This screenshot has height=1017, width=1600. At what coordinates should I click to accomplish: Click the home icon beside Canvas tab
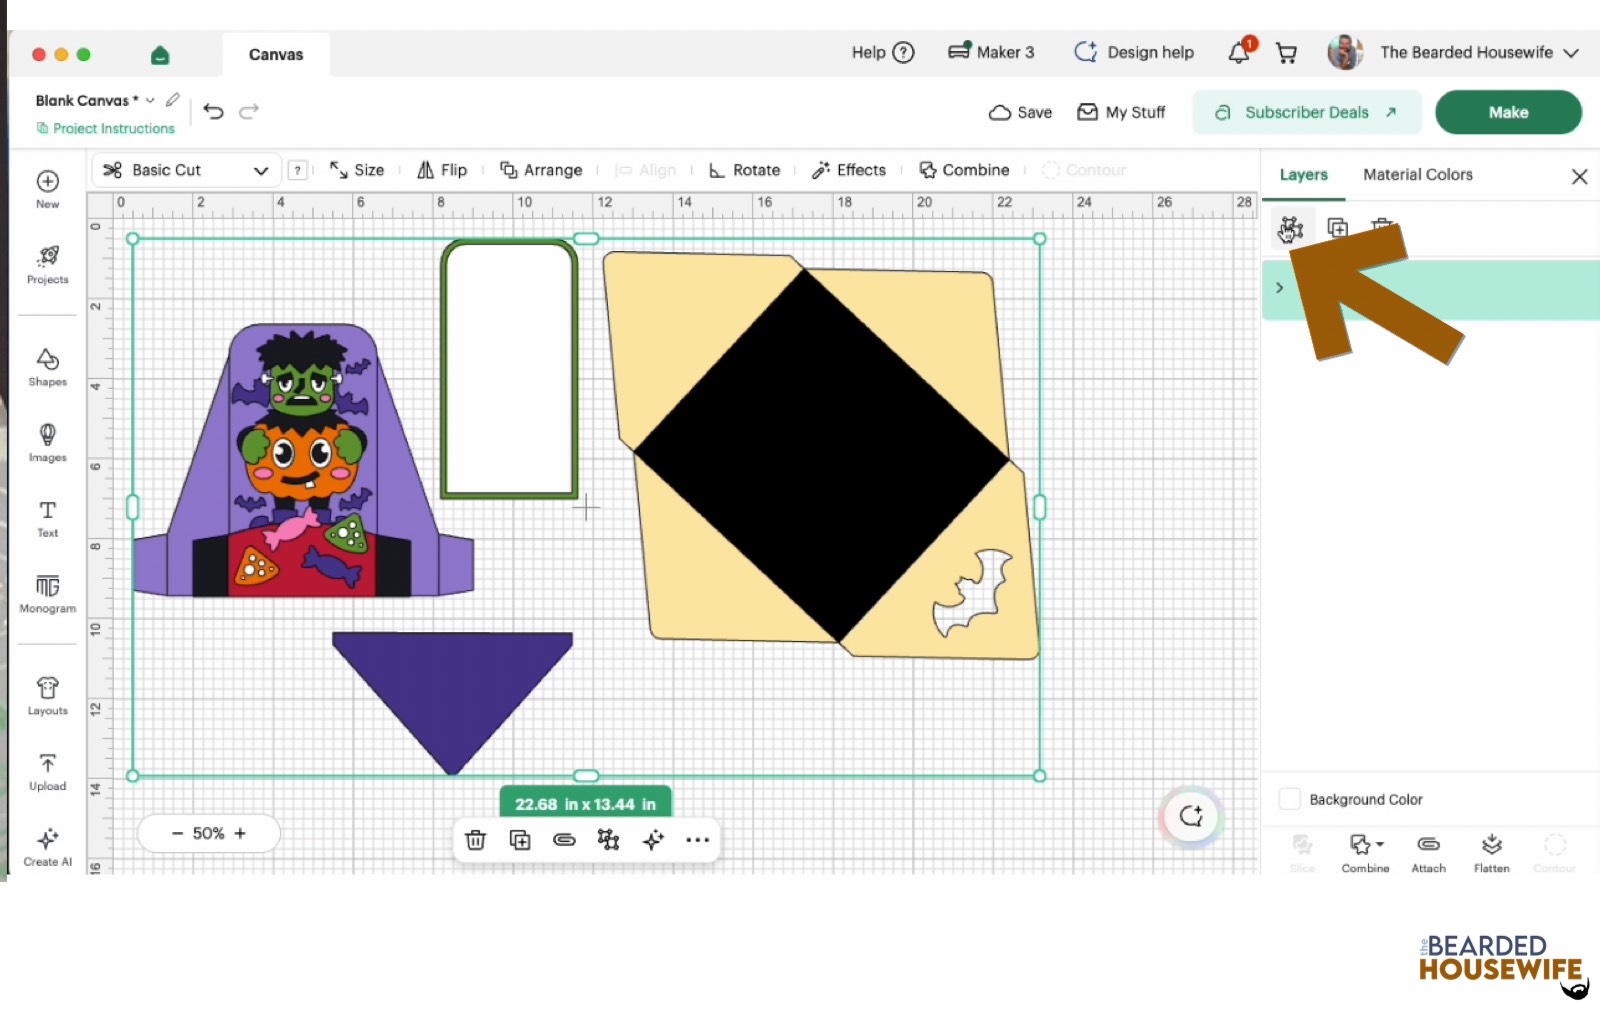tap(160, 55)
